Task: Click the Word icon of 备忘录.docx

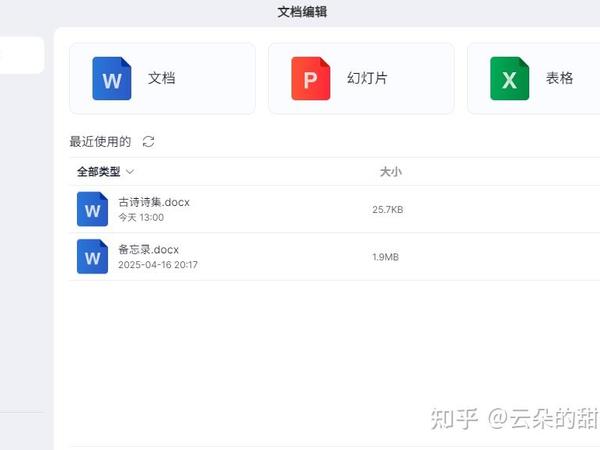Action: click(x=92, y=257)
